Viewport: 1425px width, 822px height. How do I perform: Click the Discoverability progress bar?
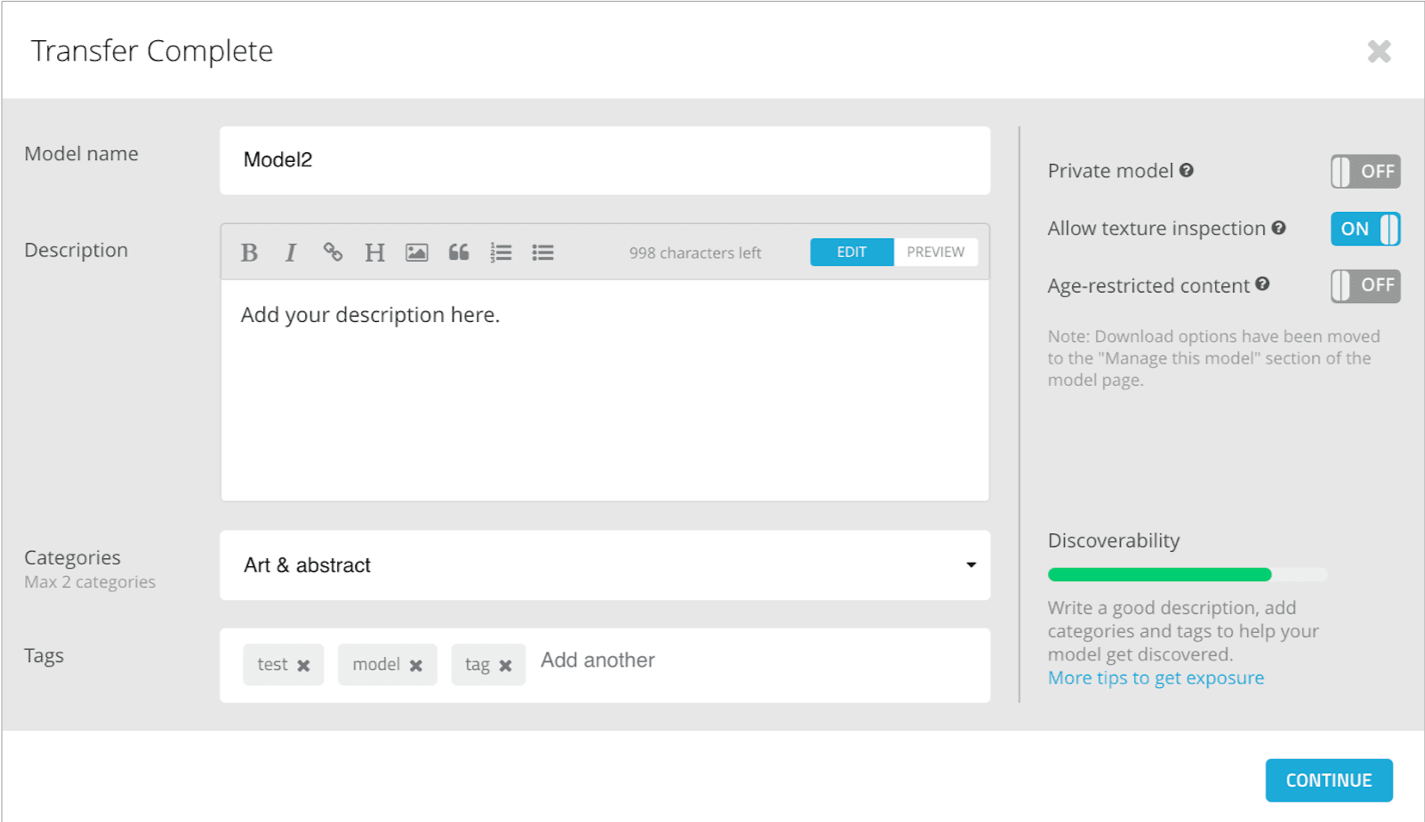click(x=1187, y=575)
